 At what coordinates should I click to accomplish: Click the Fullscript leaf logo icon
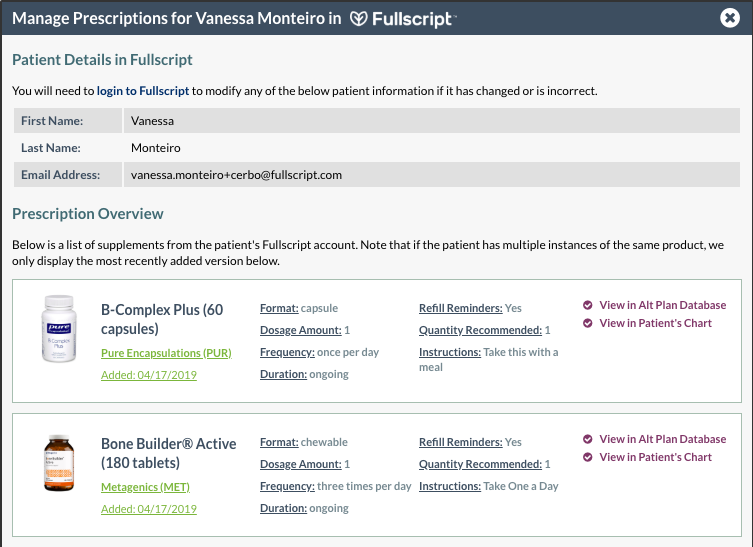(358, 19)
